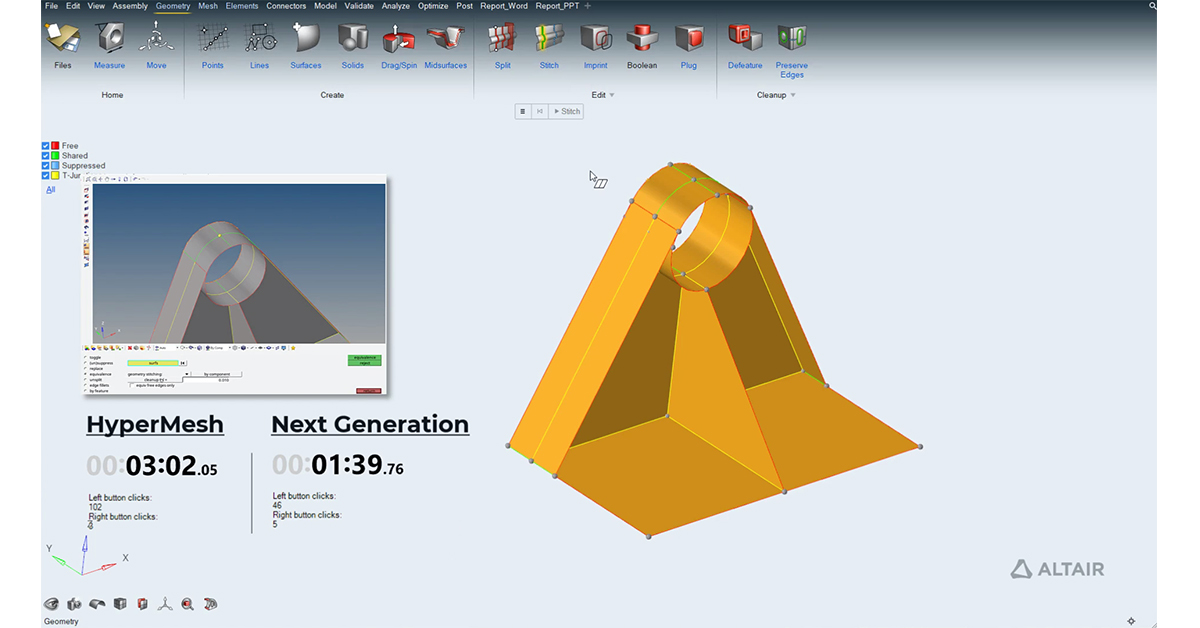Choose the Imprint tool
Viewport: 1200px width, 628px height.
596,46
